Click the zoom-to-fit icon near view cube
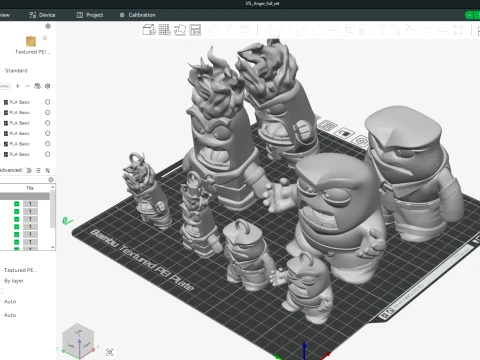 click(x=110, y=352)
